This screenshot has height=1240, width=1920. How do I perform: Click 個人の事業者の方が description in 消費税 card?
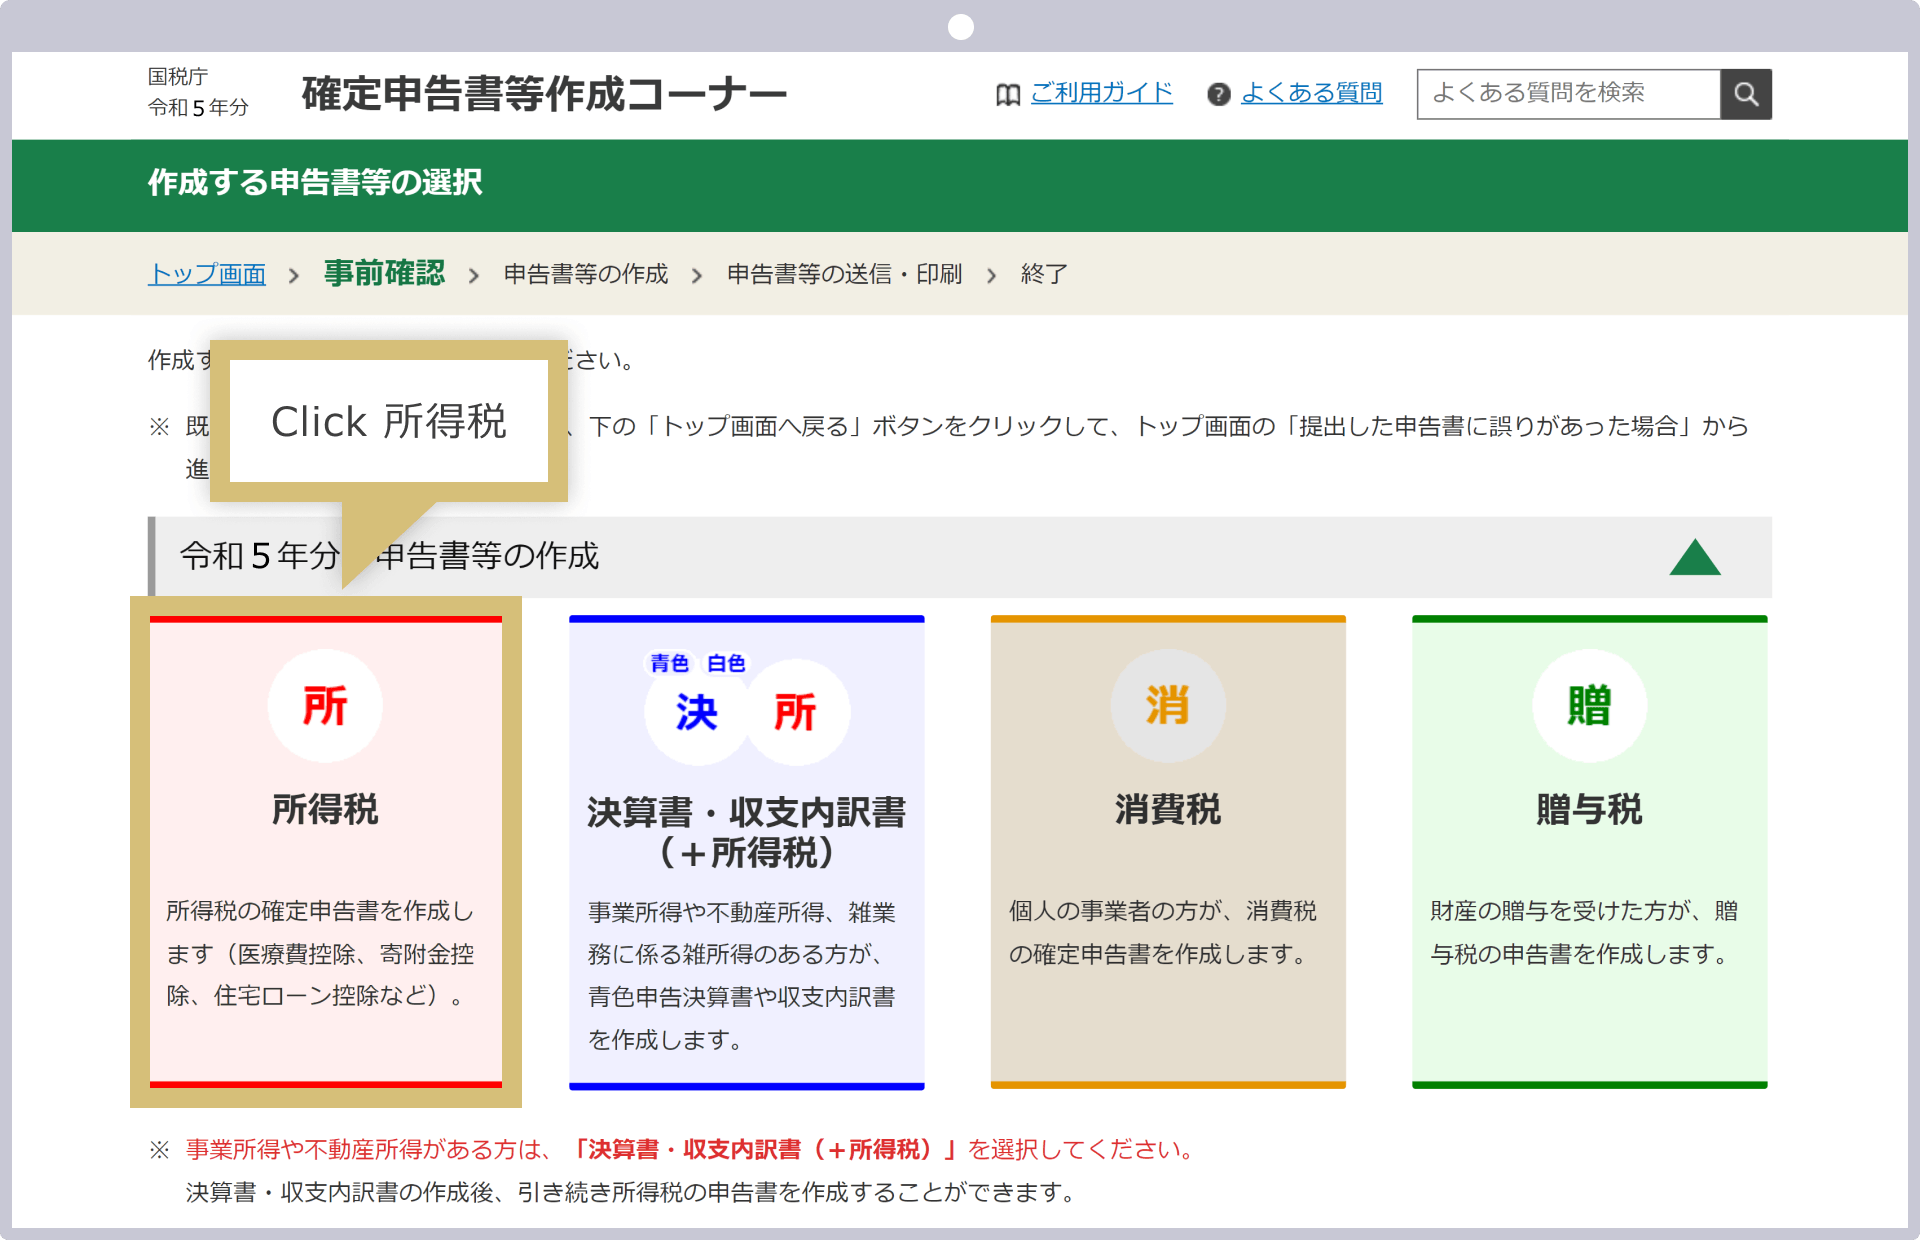click(1162, 932)
